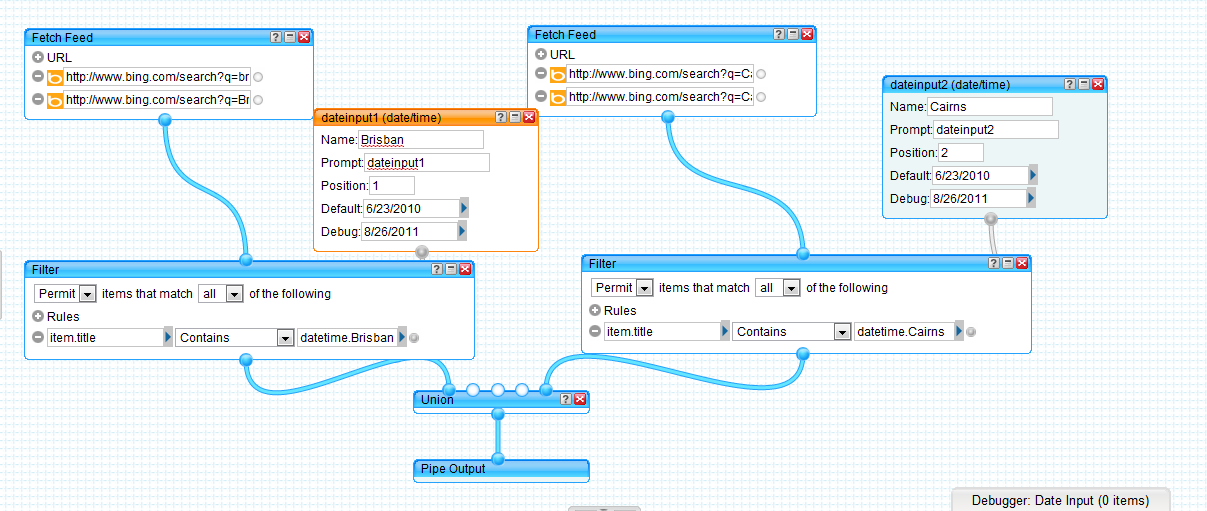Viewport: 1207px width, 511px height.
Task: Edit the datetime.Brisban value field
Action: point(347,338)
